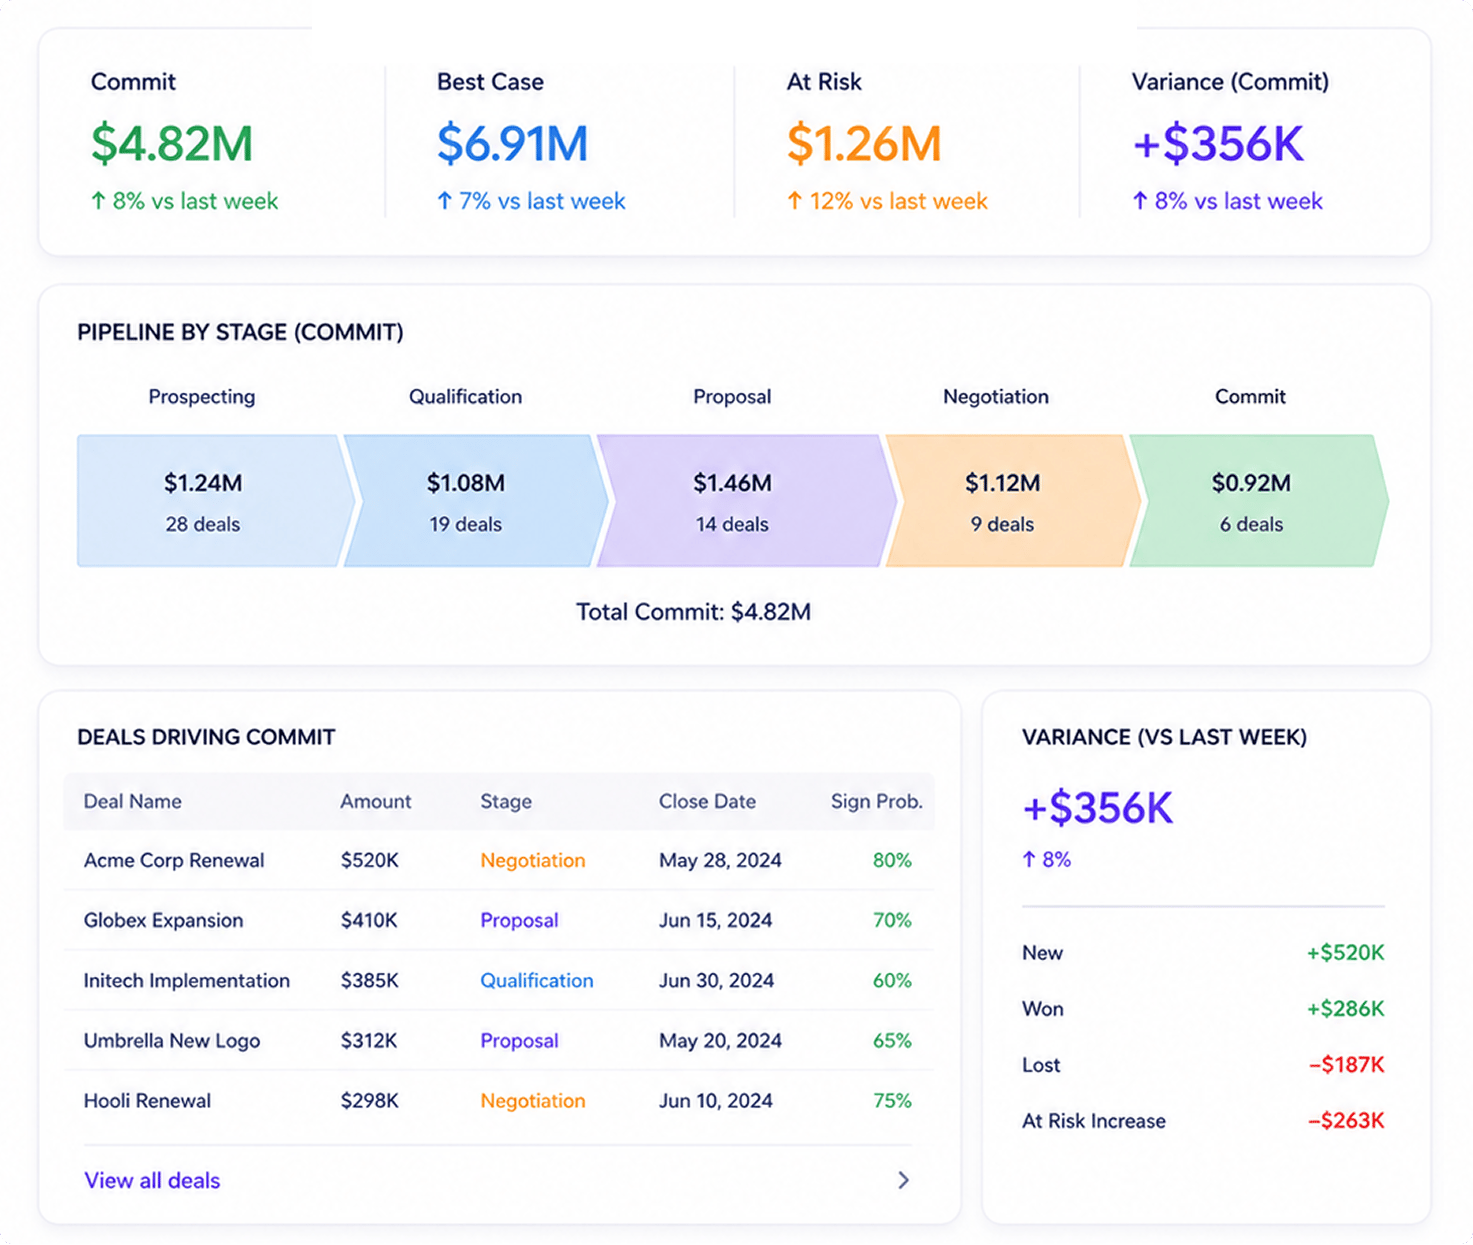This screenshot has height=1245, width=1473.
Task: Click the $520K amount for Acme Corp Renewal
Action: [370, 860]
